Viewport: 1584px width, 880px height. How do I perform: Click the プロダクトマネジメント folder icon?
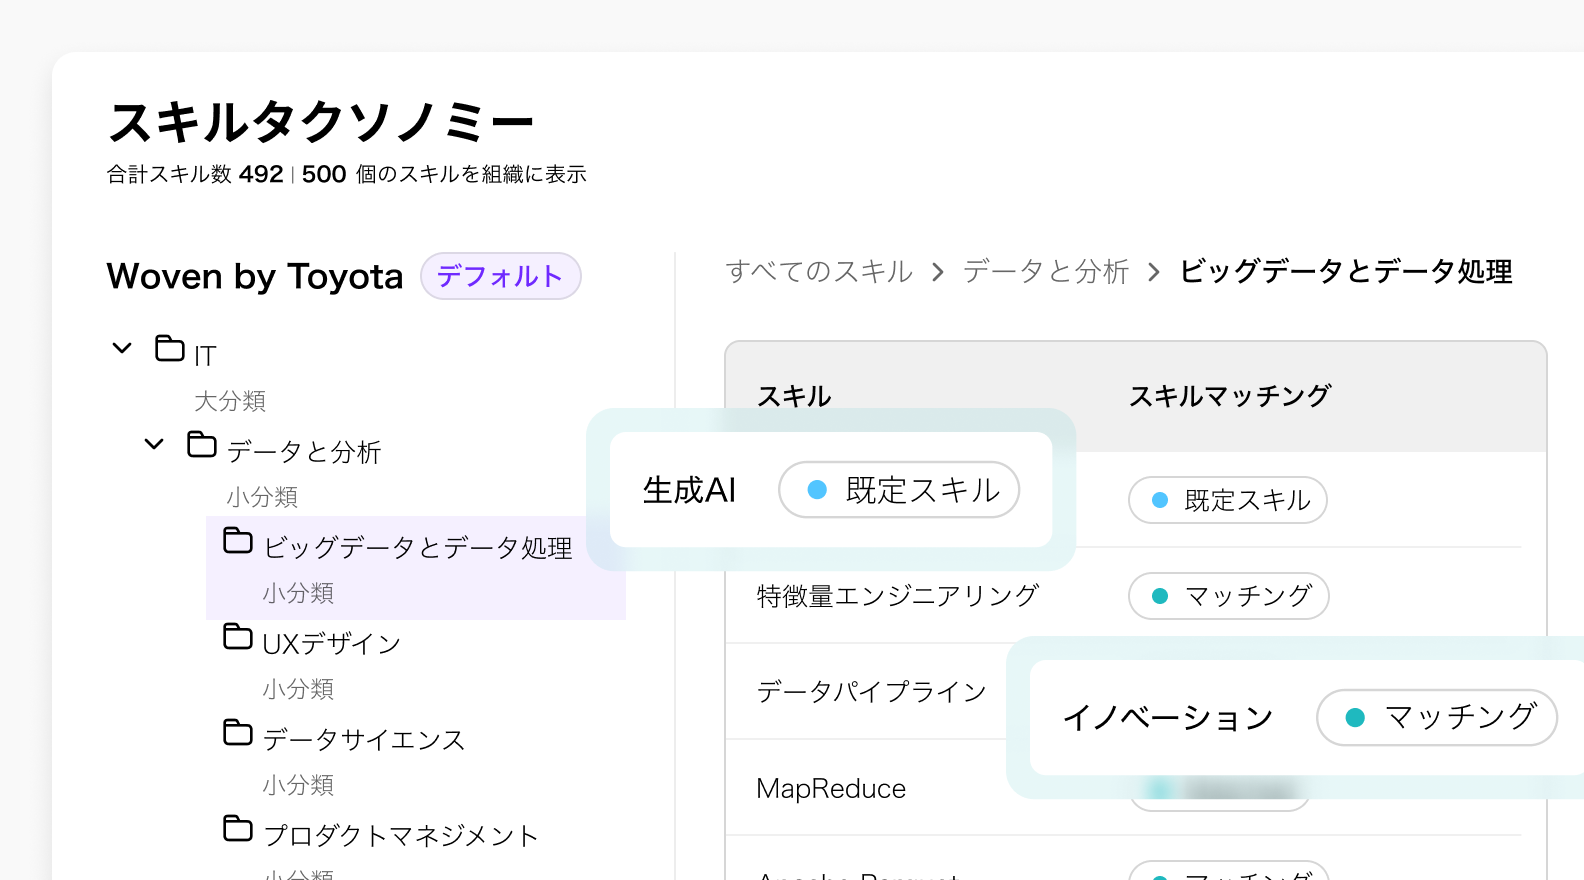[x=238, y=828]
